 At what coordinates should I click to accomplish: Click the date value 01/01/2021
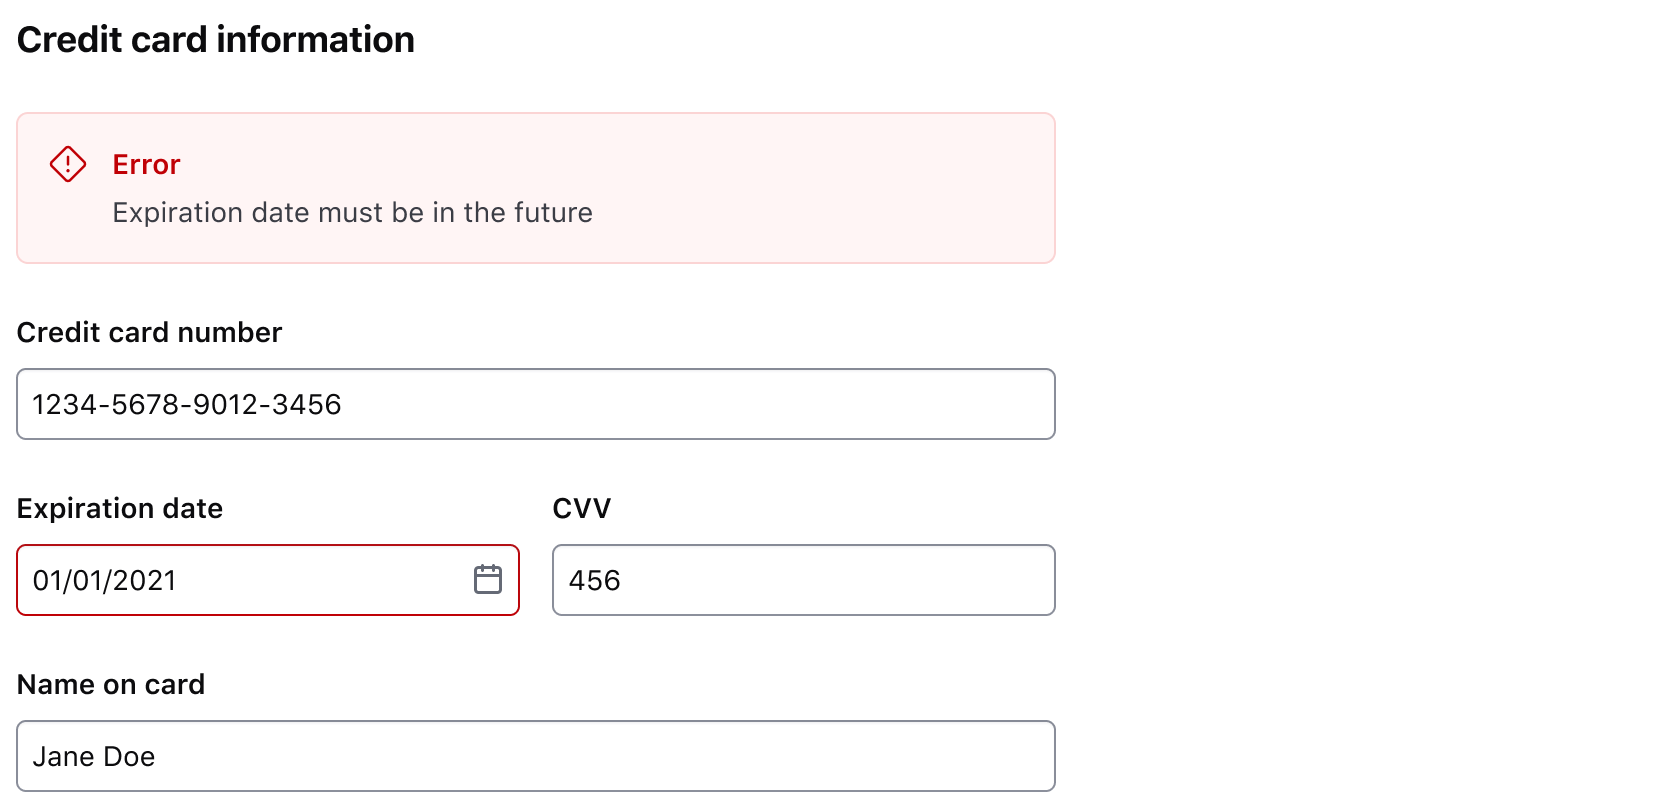pyautogui.click(x=105, y=580)
